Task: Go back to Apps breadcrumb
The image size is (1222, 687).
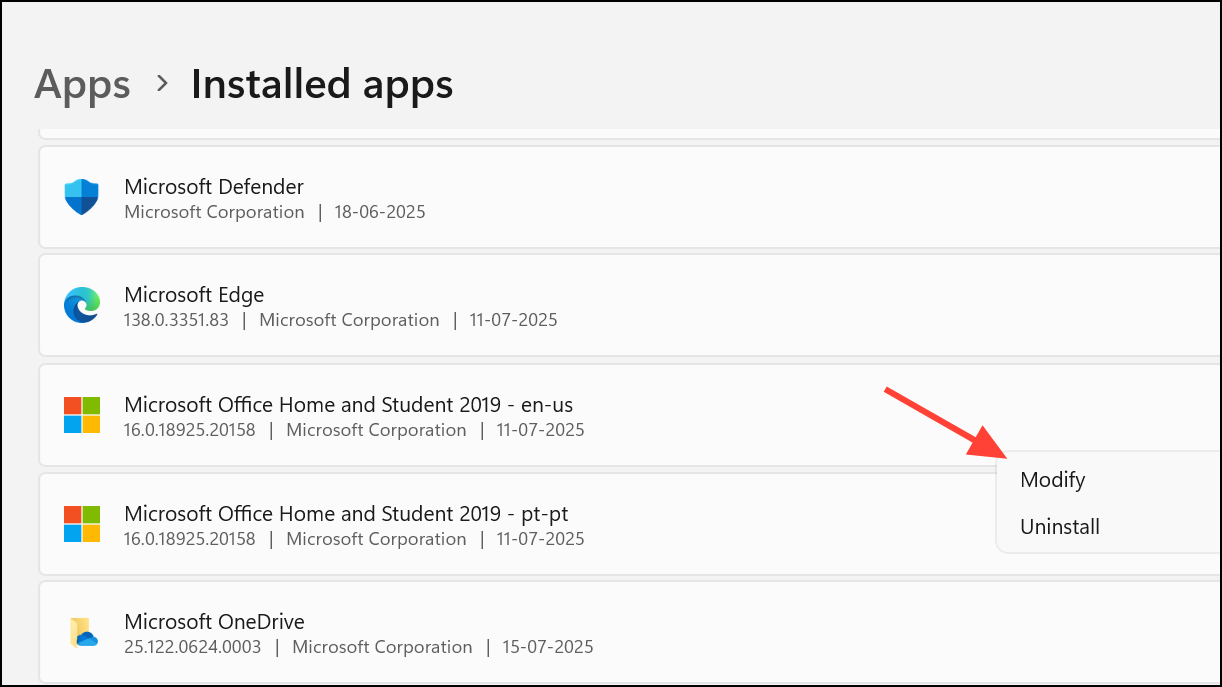Action: tap(82, 85)
